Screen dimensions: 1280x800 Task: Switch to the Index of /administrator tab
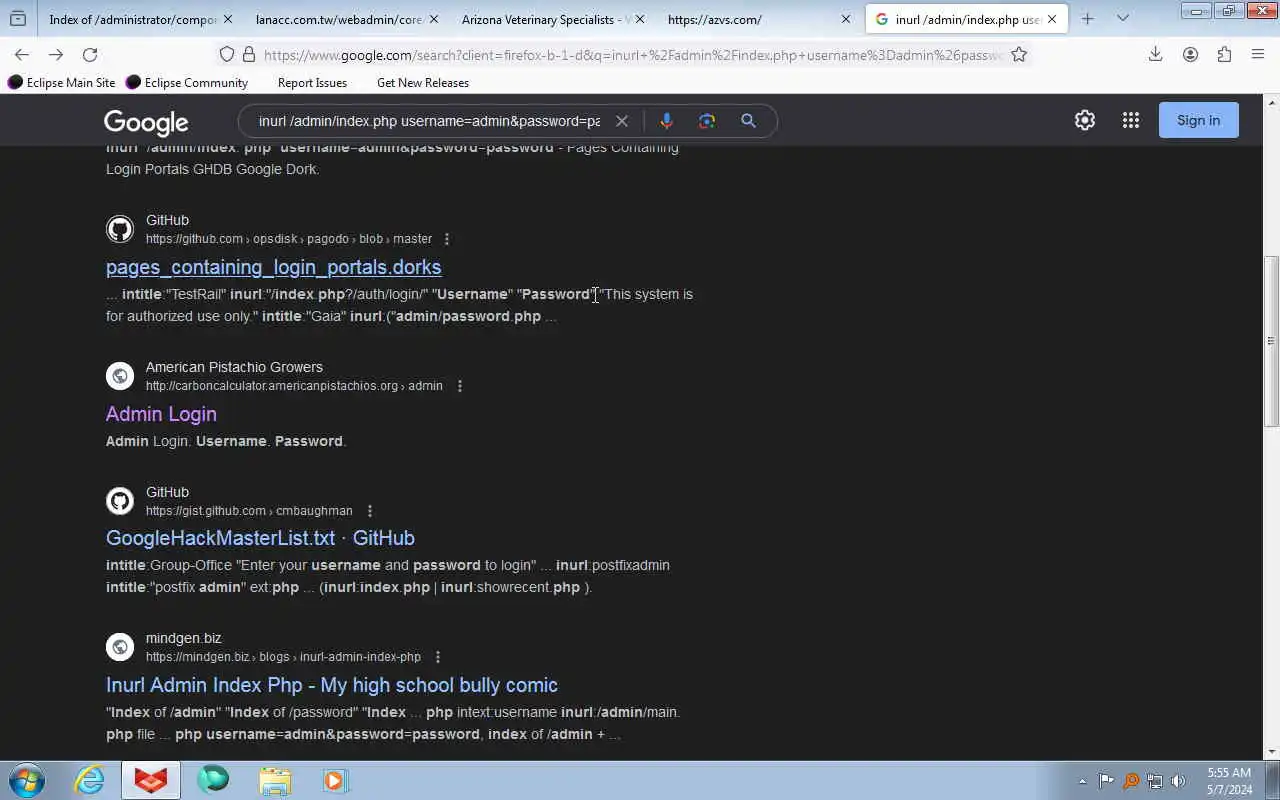pos(133,19)
